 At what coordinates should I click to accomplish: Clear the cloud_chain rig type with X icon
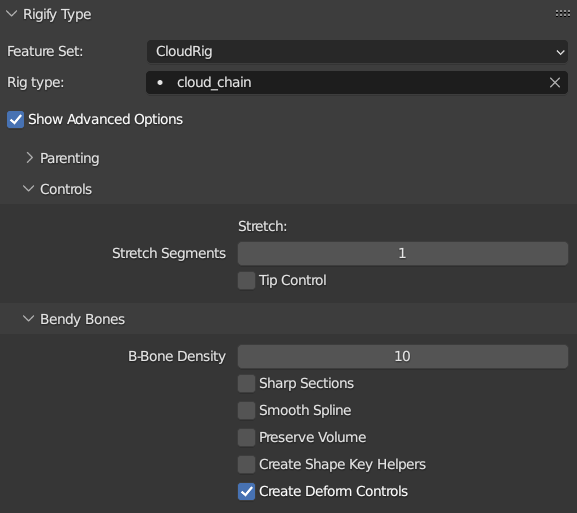[555, 82]
